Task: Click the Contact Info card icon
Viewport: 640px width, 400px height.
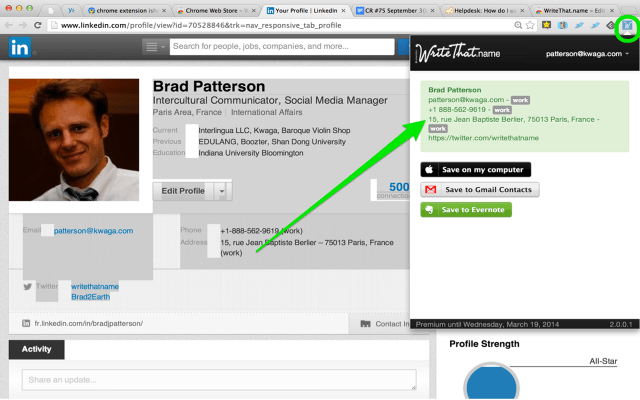Action: click(x=365, y=324)
